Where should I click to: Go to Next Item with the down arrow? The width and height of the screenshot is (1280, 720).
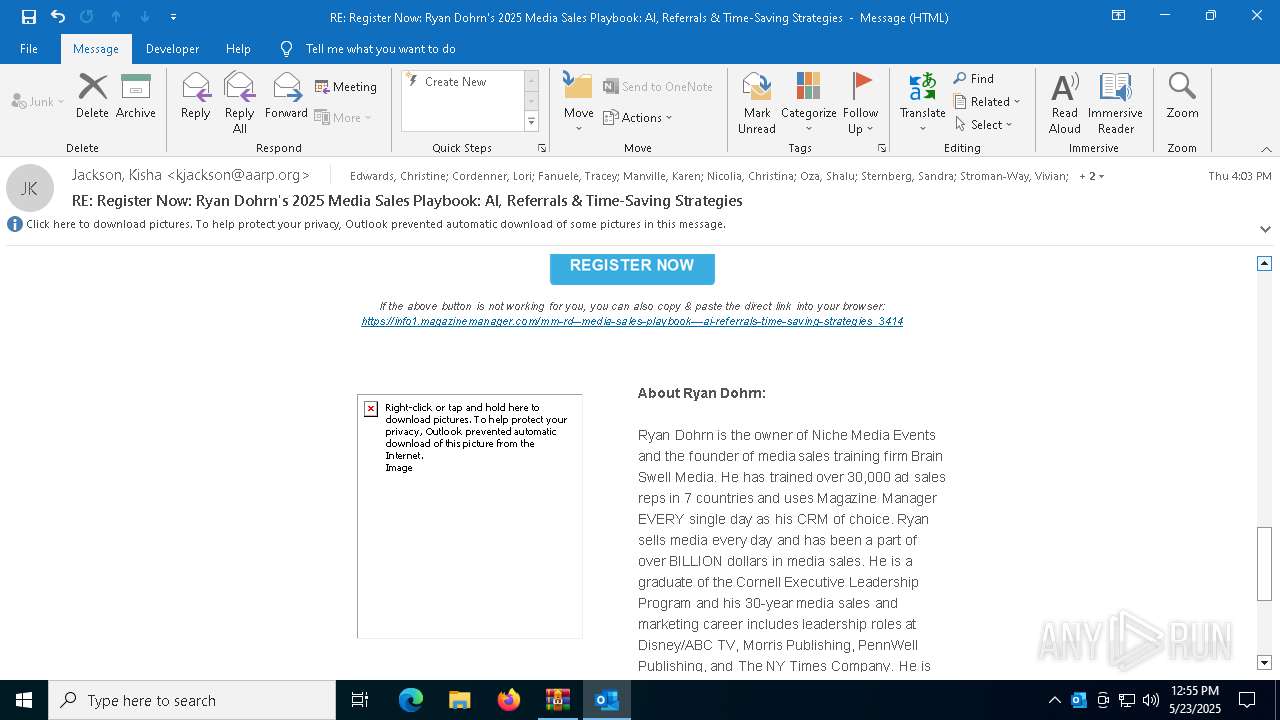[x=144, y=17]
